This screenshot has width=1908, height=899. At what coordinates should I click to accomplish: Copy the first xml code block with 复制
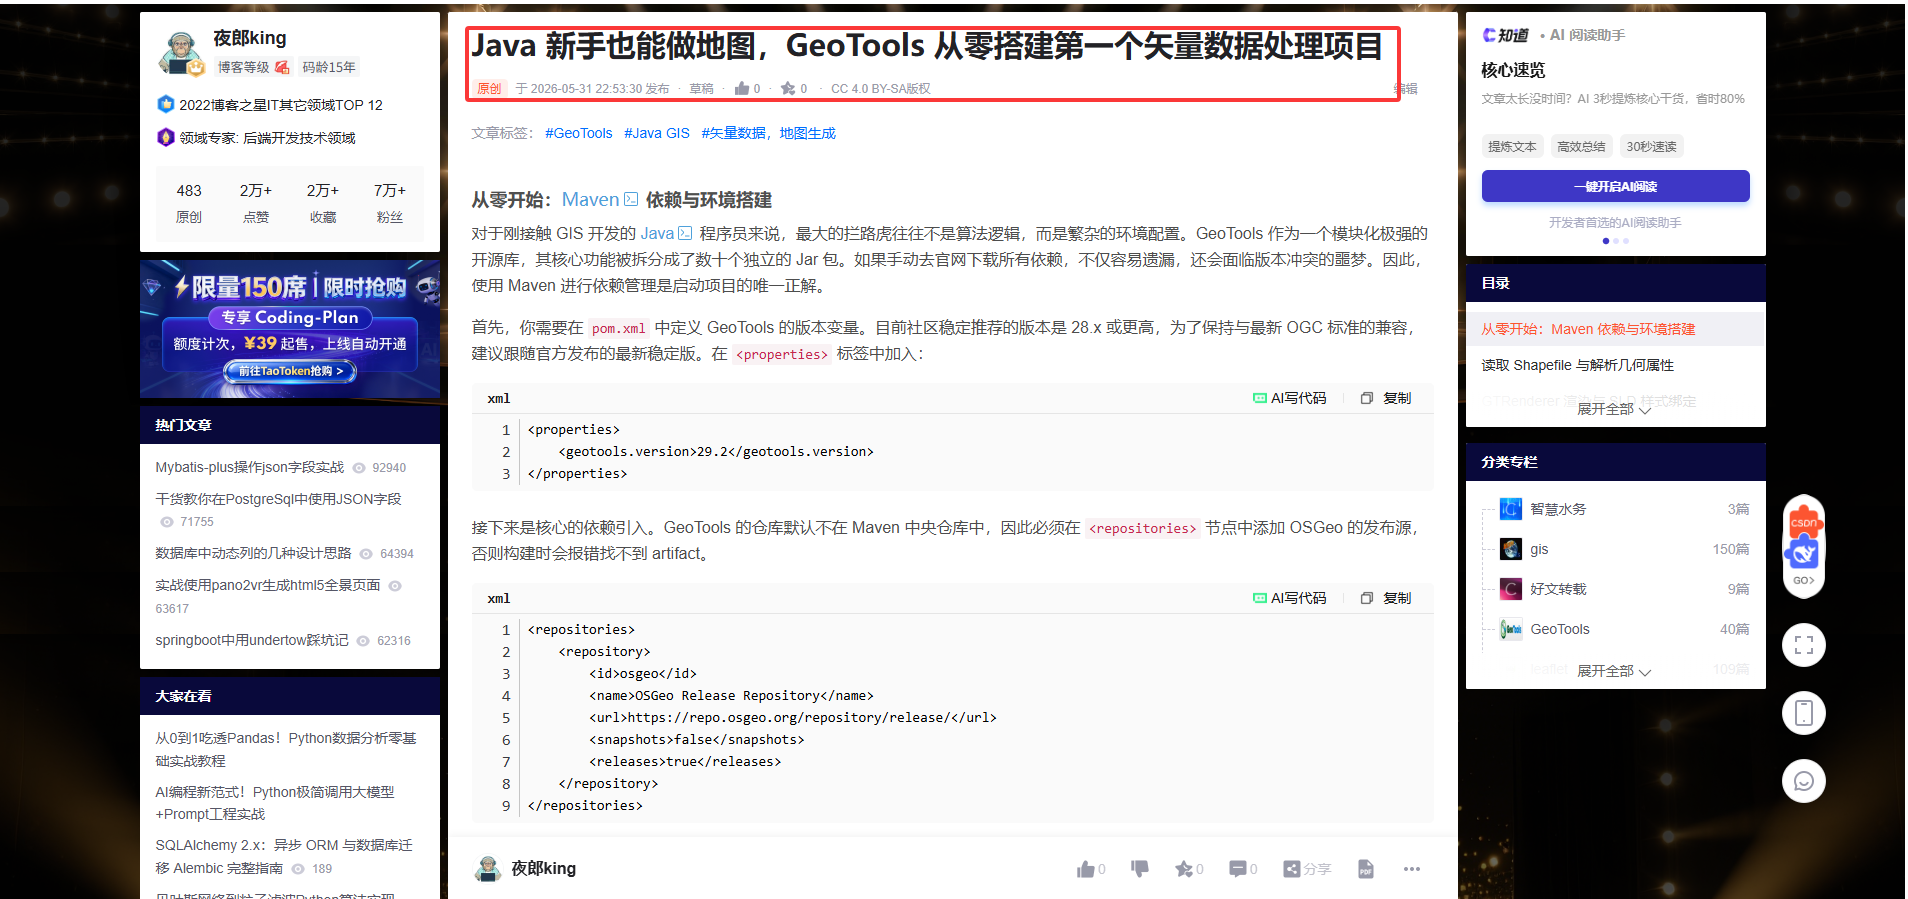point(1386,398)
